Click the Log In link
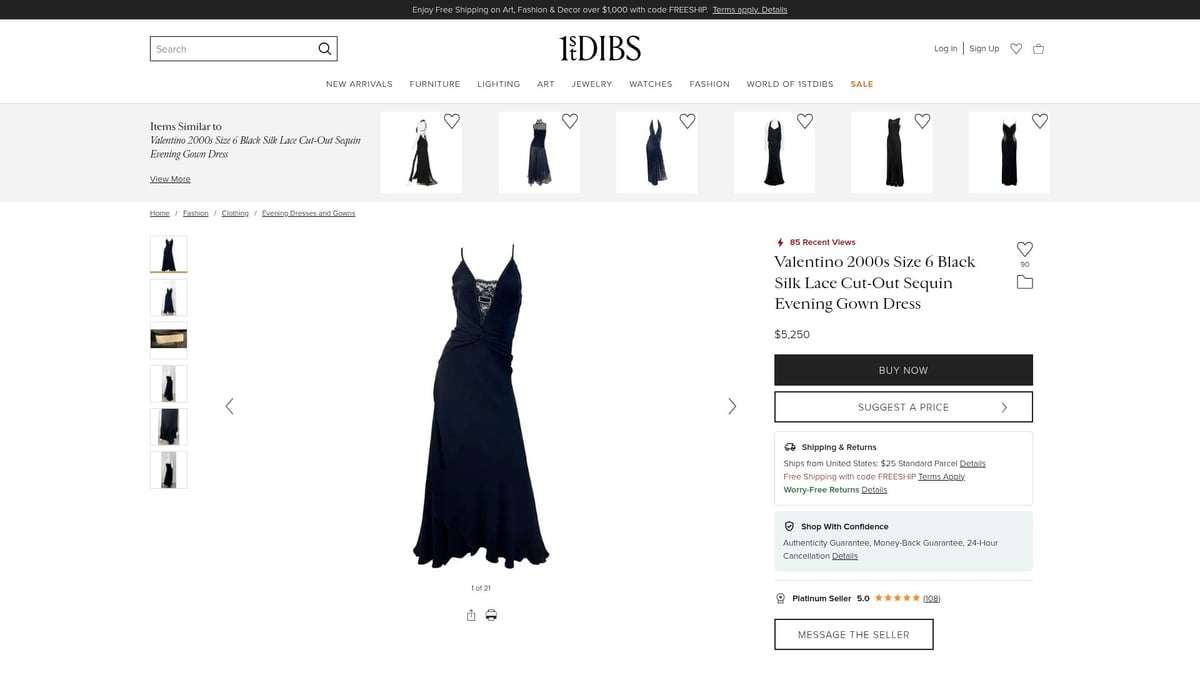The height and width of the screenshot is (675, 1200). [x=946, y=49]
